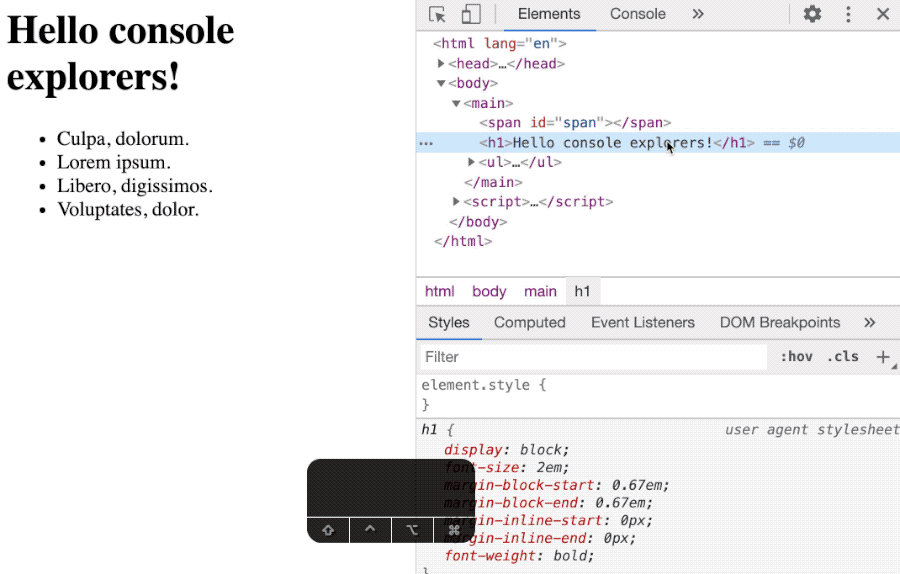Select body in the breadcrumb bar
This screenshot has height=574, width=900.
click(x=489, y=291)
